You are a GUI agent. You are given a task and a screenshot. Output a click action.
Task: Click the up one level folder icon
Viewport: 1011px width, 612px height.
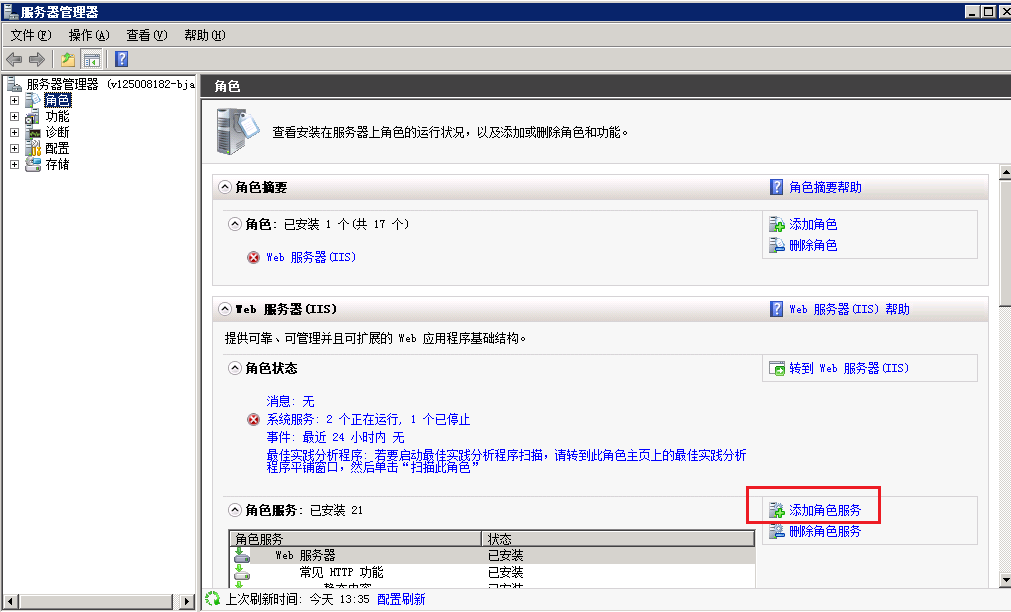[x=68, y=60]
